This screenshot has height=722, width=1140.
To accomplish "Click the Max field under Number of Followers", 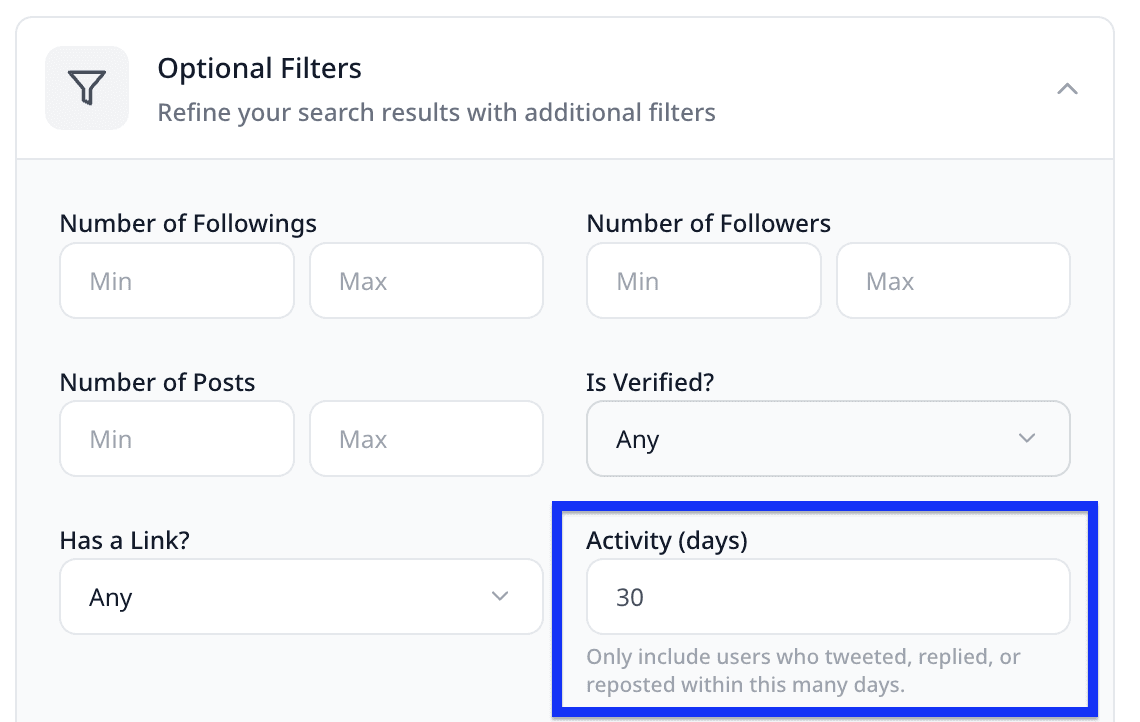I will (x=953, y=280).
